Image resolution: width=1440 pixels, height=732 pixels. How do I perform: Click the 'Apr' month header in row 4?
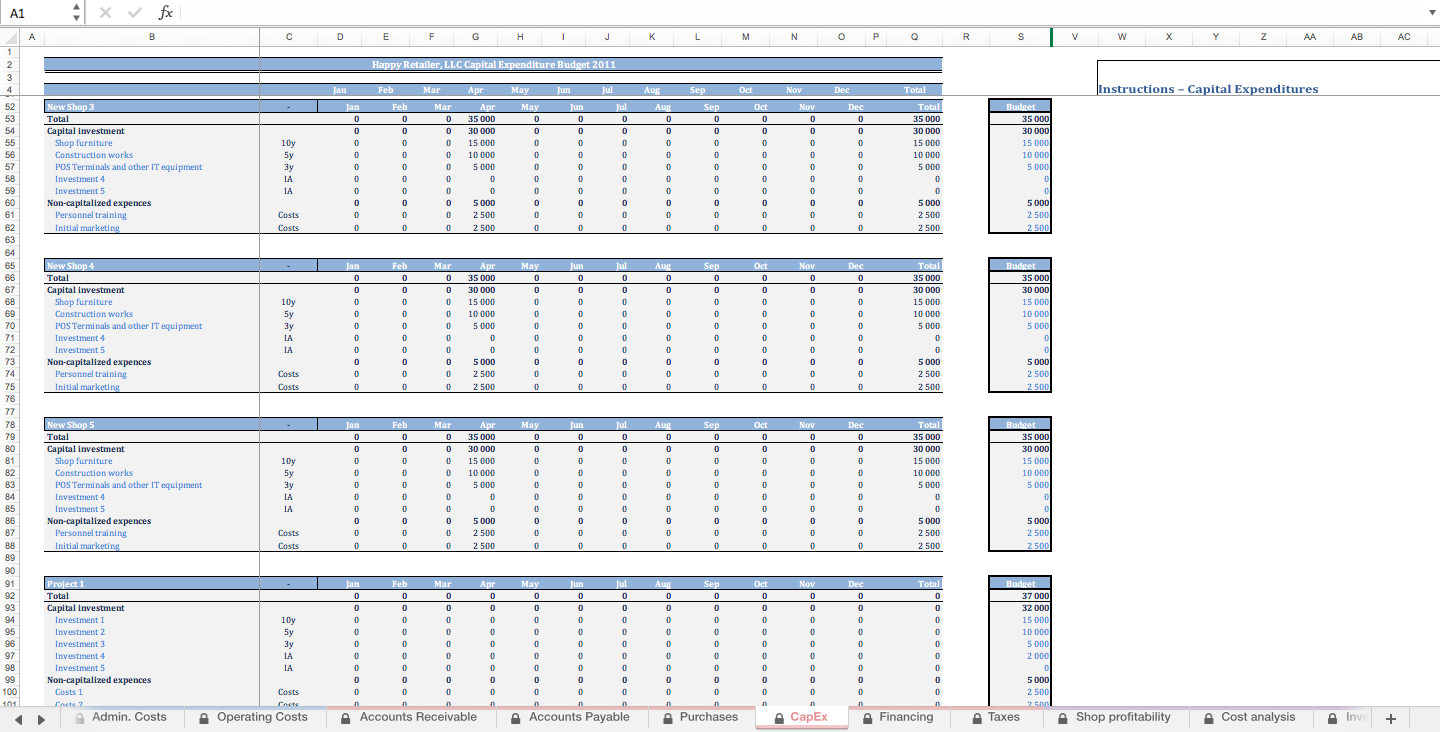pyautogui.click(x=476, y=90)
